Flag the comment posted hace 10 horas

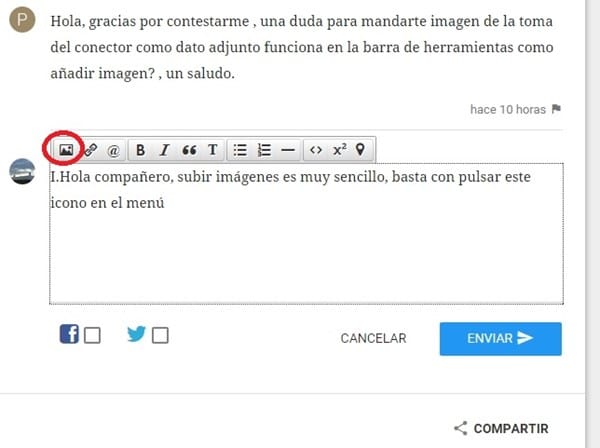coord(556,109)
